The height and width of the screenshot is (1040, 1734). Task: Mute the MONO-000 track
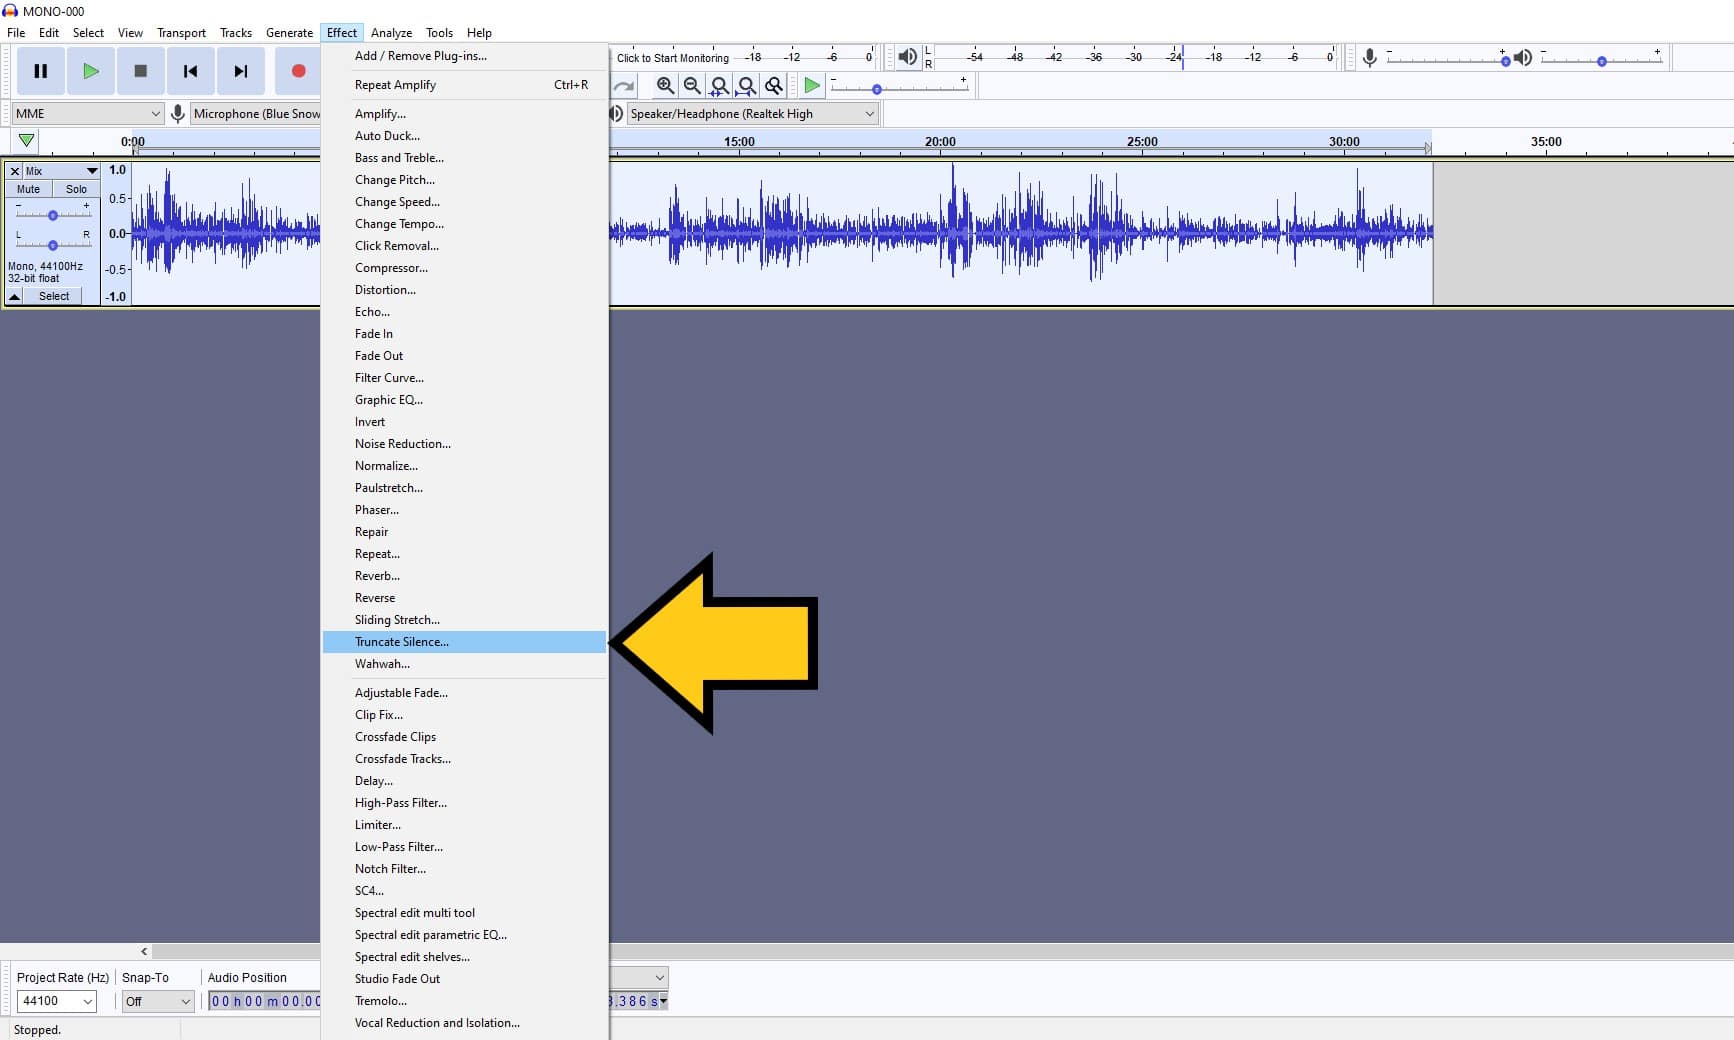(26, 189)
